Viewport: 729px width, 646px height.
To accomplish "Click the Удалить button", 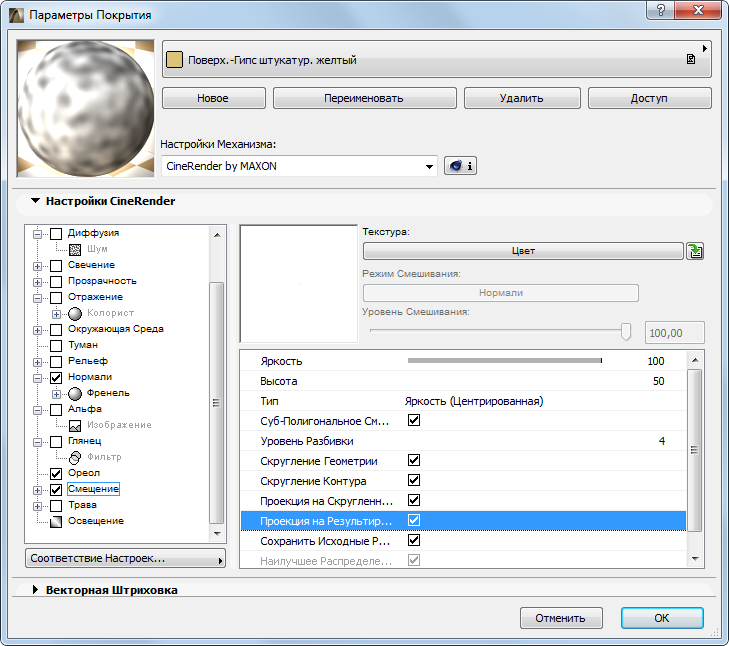I will click(x=522, y=98).
